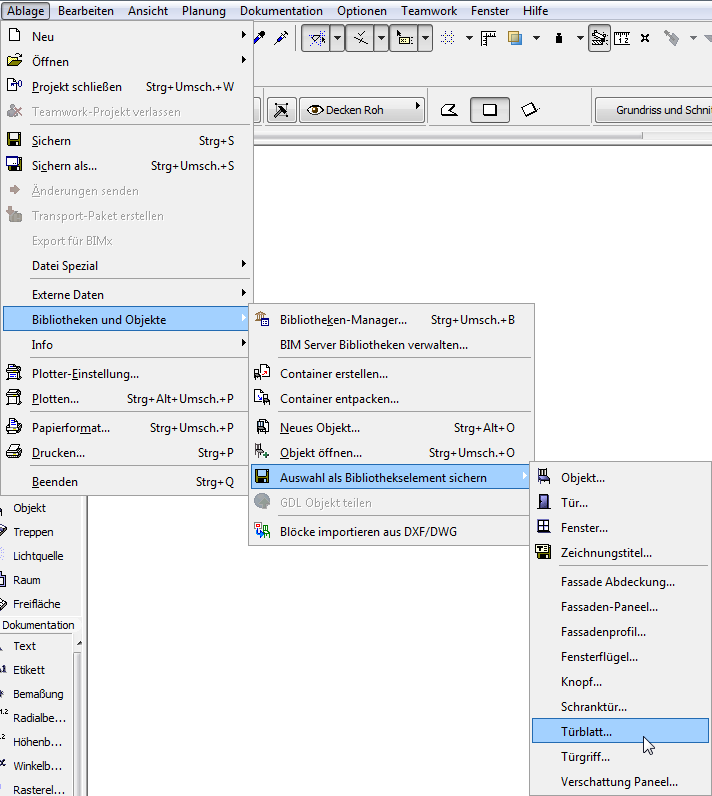Screen dimensions: 712x796
Task: Expand the Info submenu
Action: tap(126, 345)
